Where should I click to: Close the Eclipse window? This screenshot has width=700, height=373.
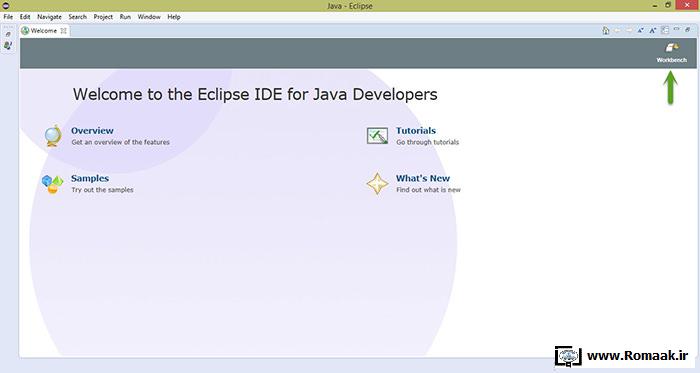click(687, 5)
